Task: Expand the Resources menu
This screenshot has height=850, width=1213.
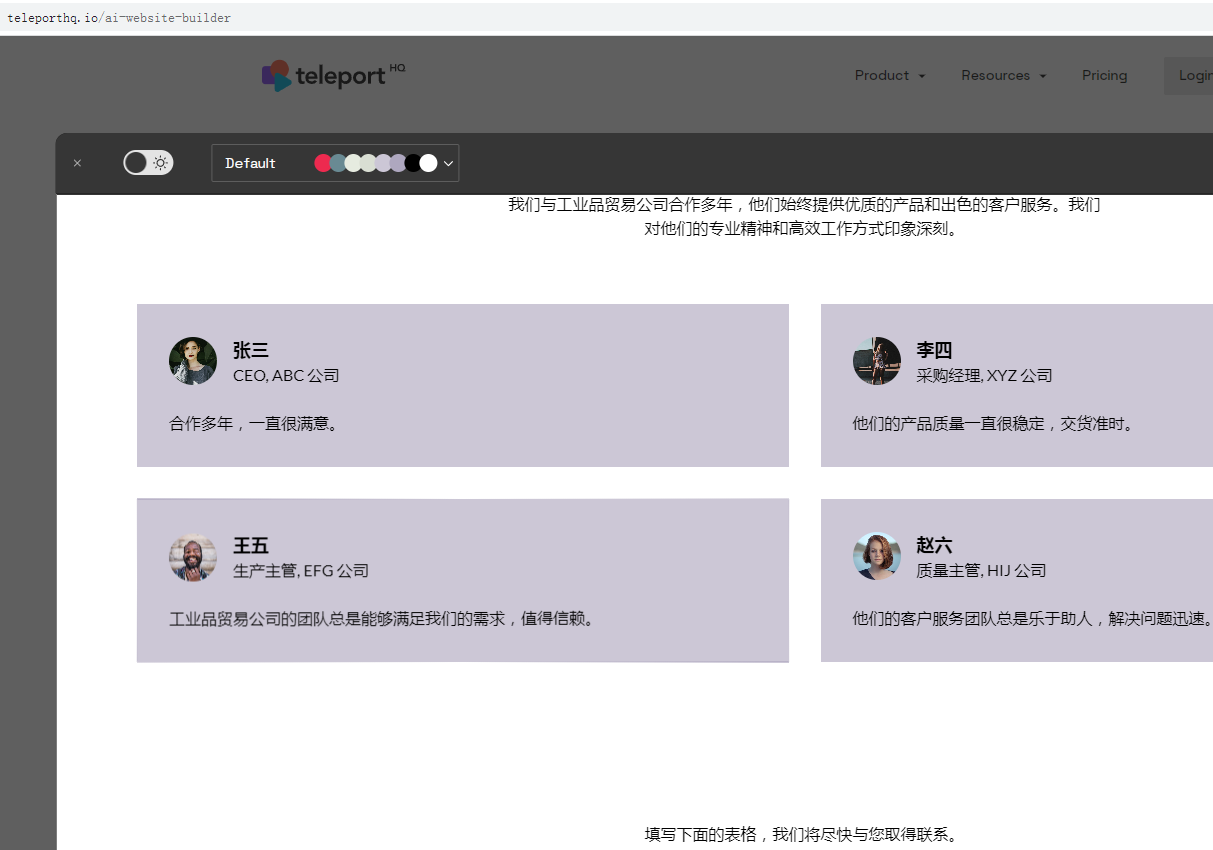Action: click(1003, 76)
